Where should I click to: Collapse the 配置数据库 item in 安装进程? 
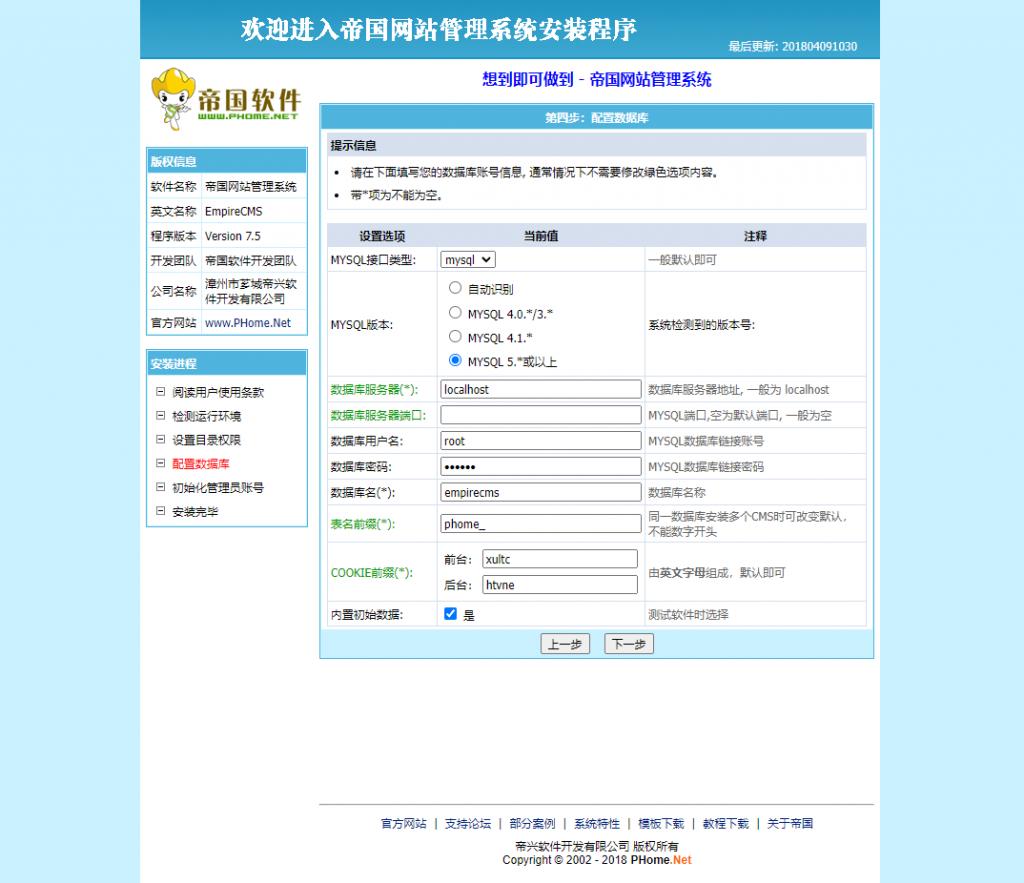[x=160, y=464]
